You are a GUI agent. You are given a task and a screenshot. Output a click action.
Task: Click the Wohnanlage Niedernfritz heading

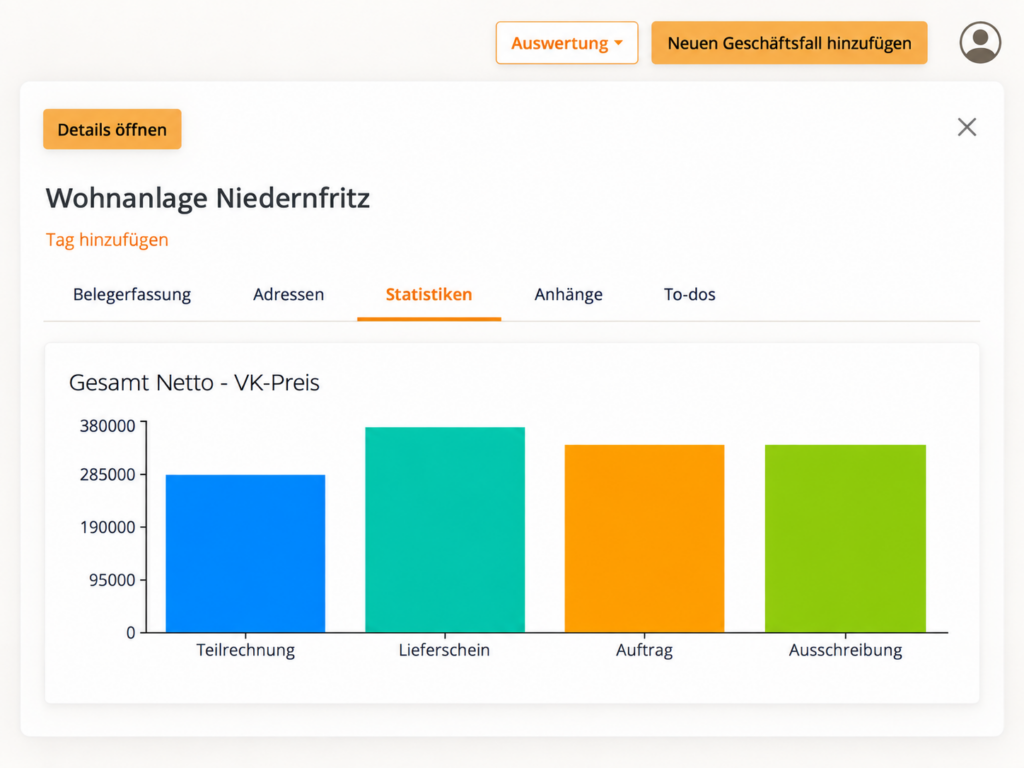208,198
